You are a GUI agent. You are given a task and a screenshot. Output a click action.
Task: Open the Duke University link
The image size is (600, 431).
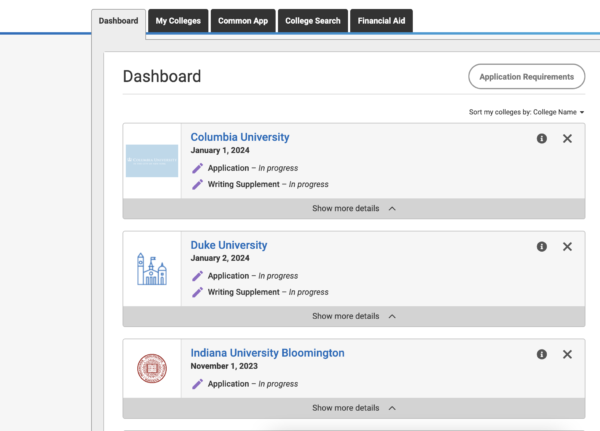tap(229, 245)
